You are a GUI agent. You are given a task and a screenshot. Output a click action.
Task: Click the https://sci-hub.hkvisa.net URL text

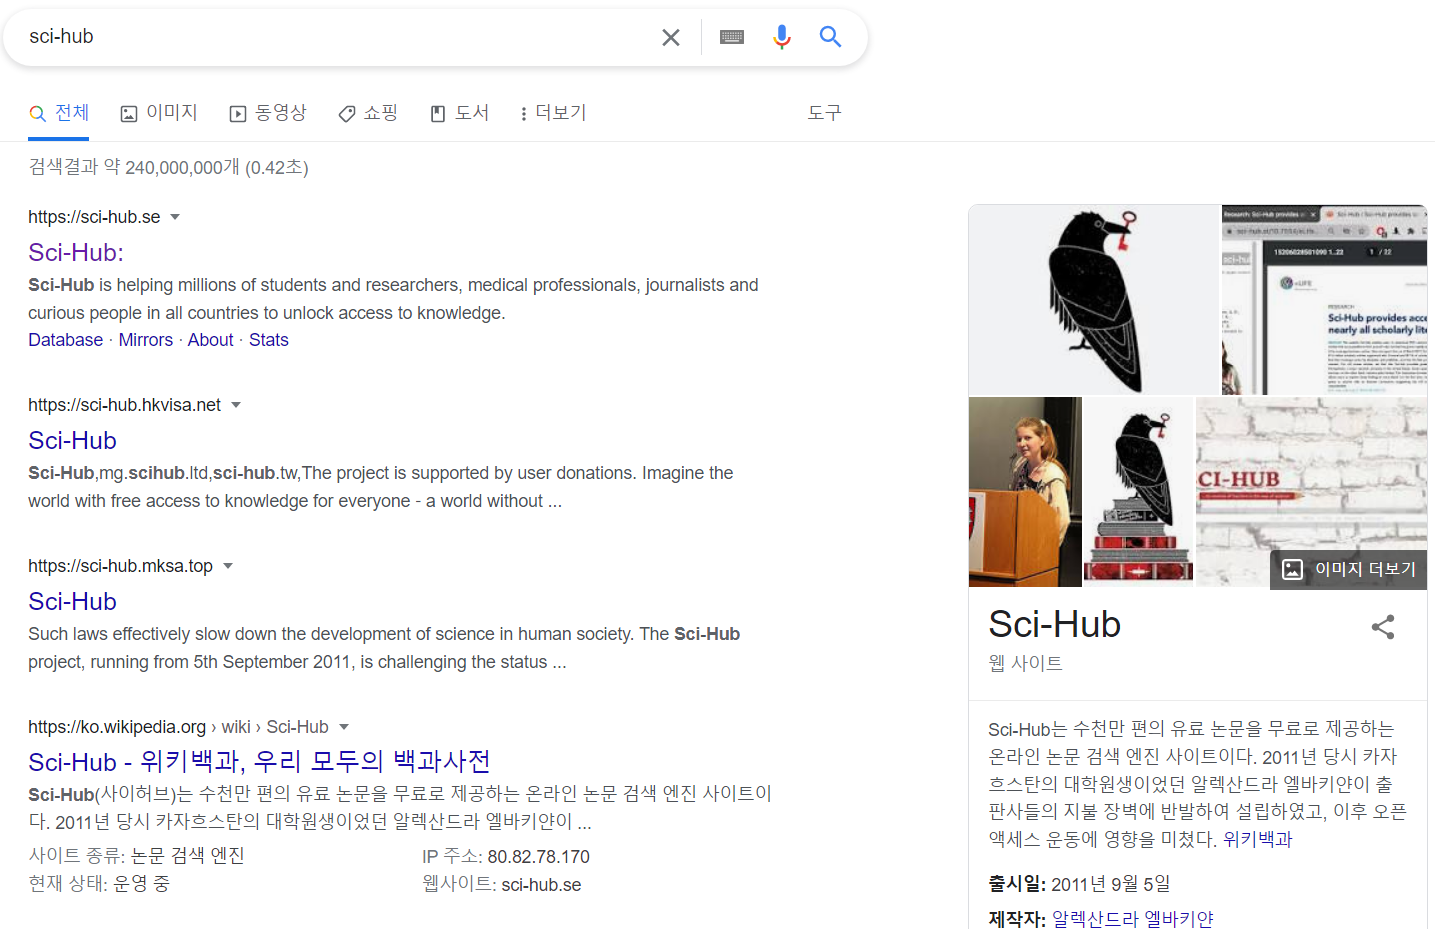point(124,405)
